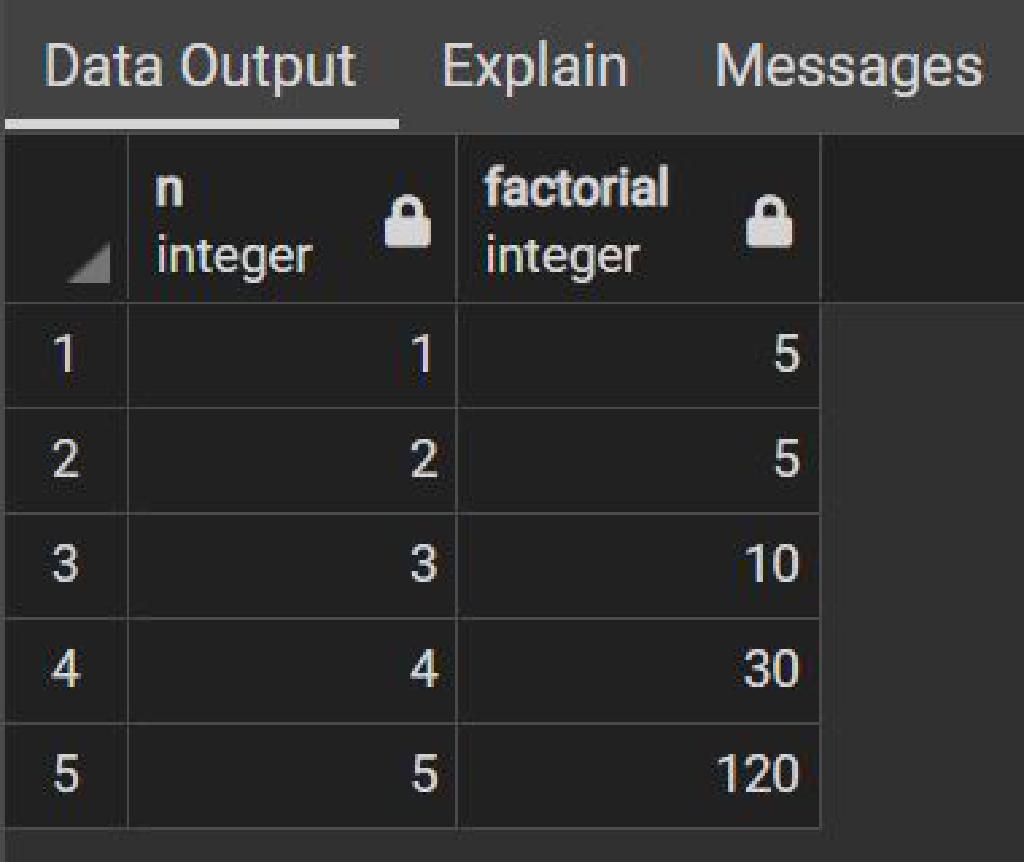Select row number 2 header
1024x862 pixels.
click(x=65, y=460)
